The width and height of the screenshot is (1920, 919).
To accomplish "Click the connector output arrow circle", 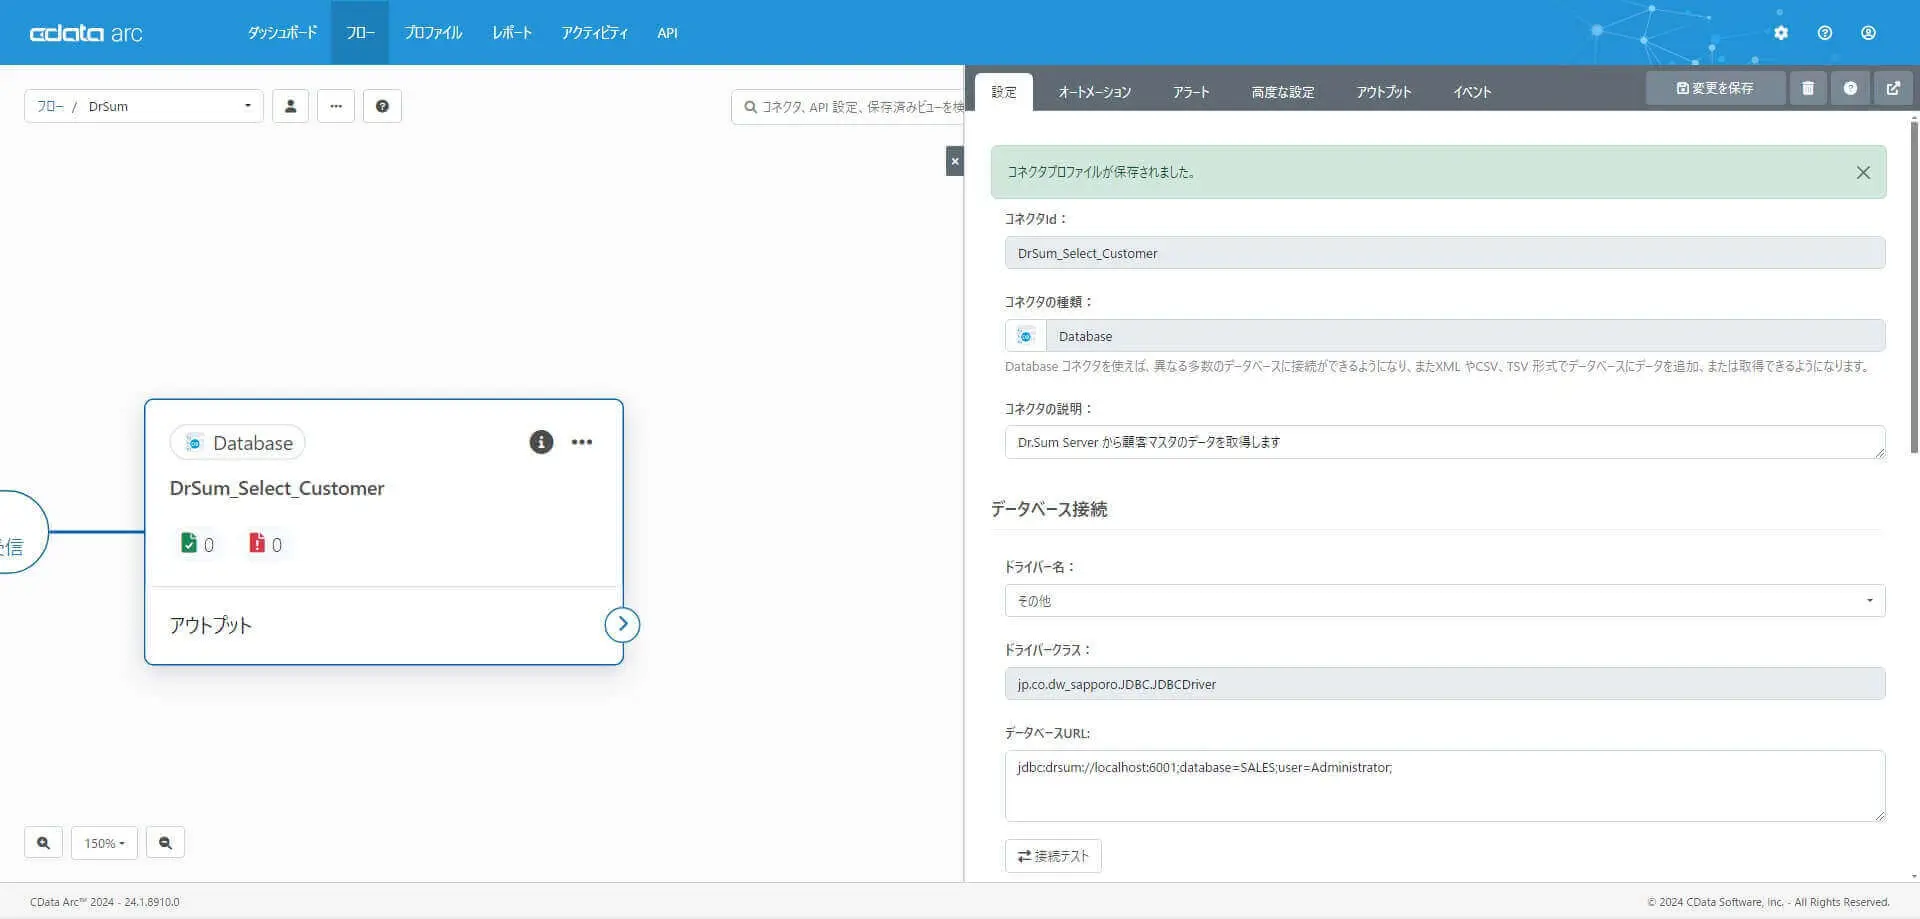I will [x=622, y=624].
